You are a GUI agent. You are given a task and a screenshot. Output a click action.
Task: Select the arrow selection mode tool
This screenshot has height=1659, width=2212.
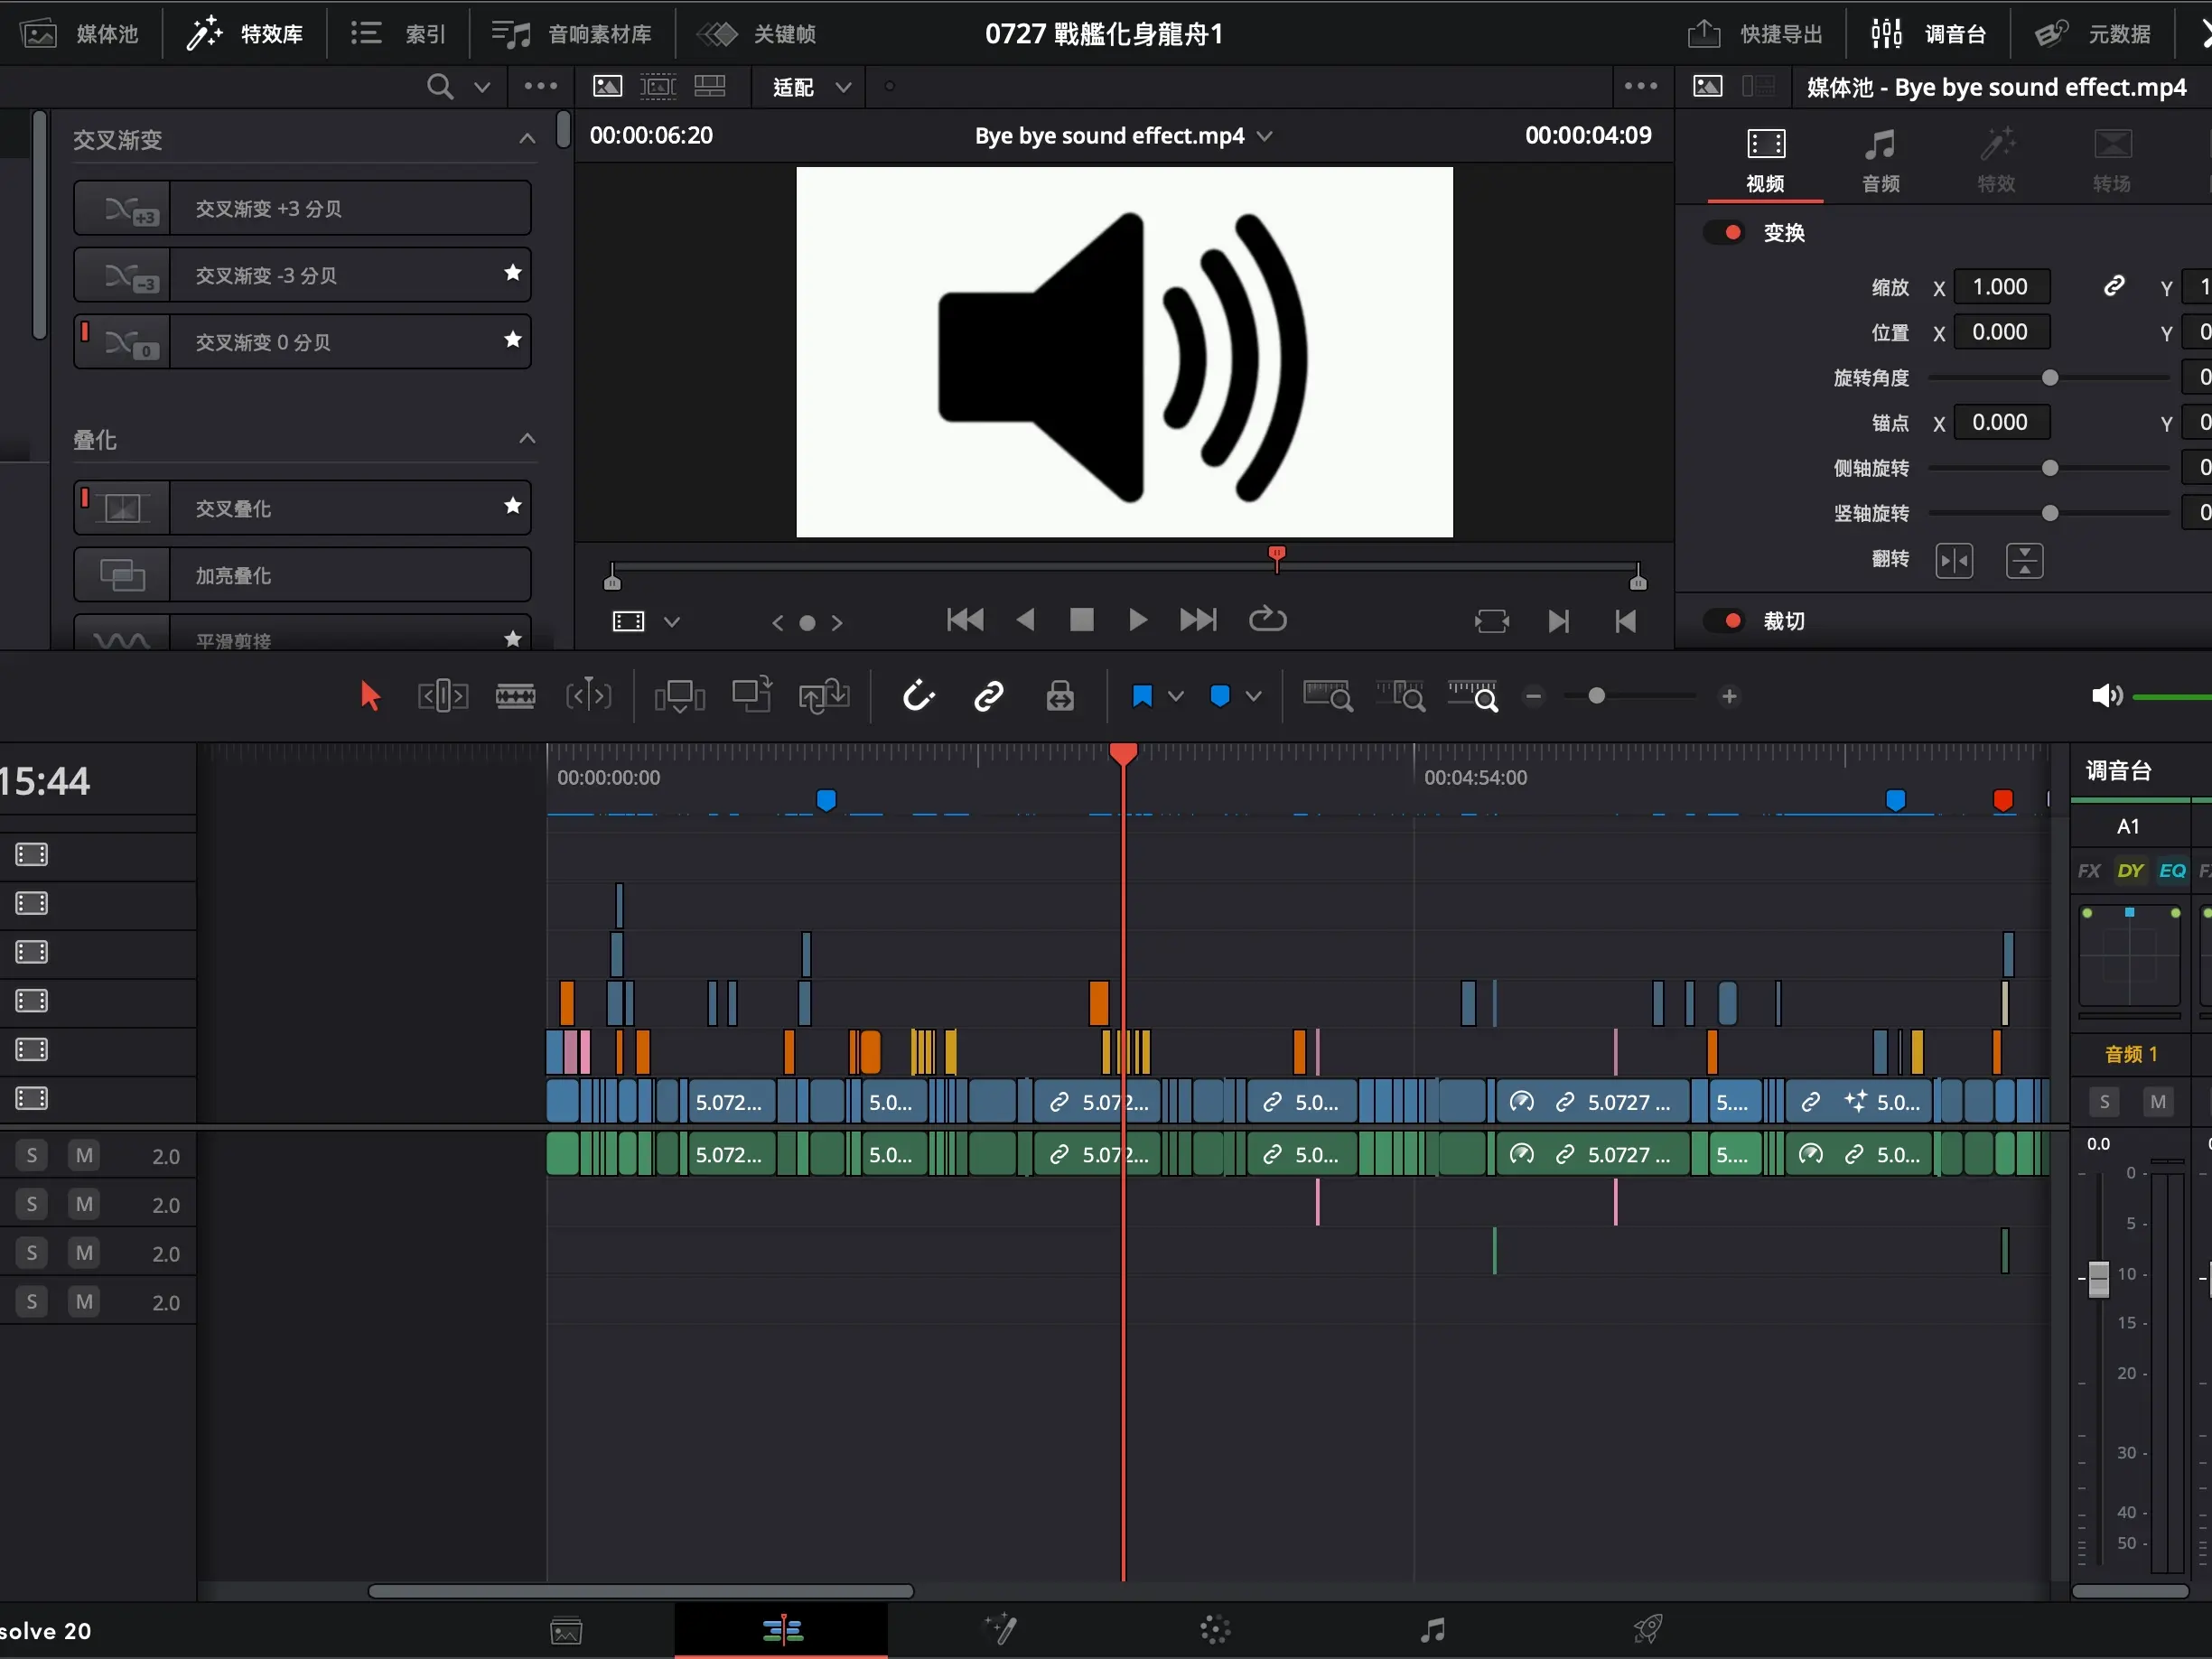(x=370, y=696)
